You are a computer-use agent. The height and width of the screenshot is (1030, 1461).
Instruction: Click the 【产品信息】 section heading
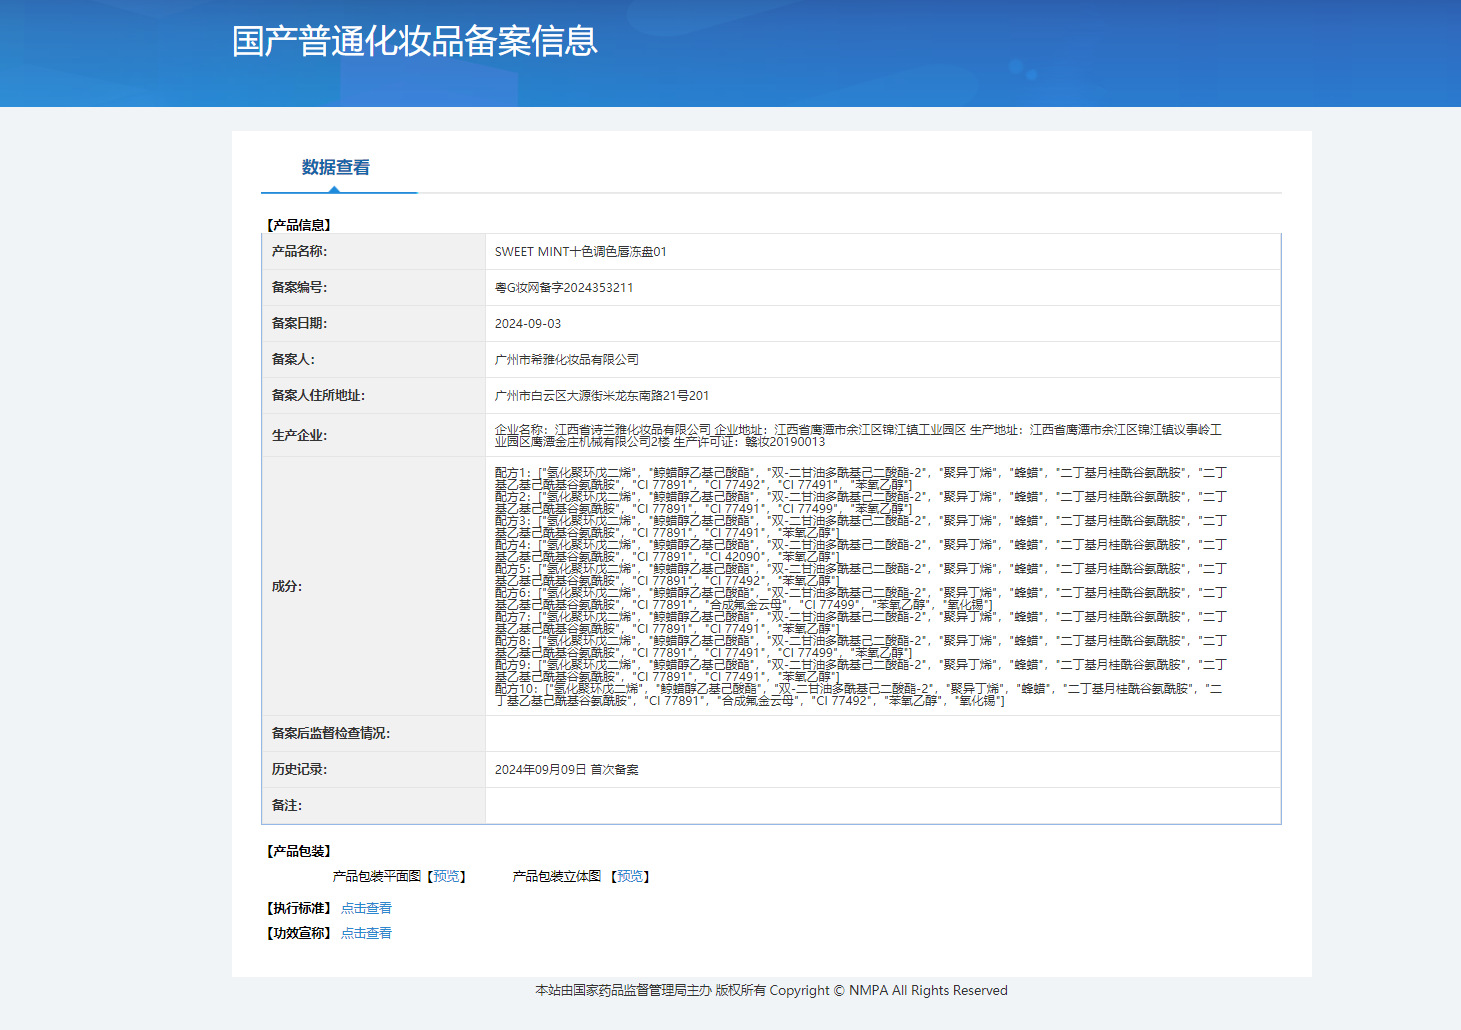(299, 225)
